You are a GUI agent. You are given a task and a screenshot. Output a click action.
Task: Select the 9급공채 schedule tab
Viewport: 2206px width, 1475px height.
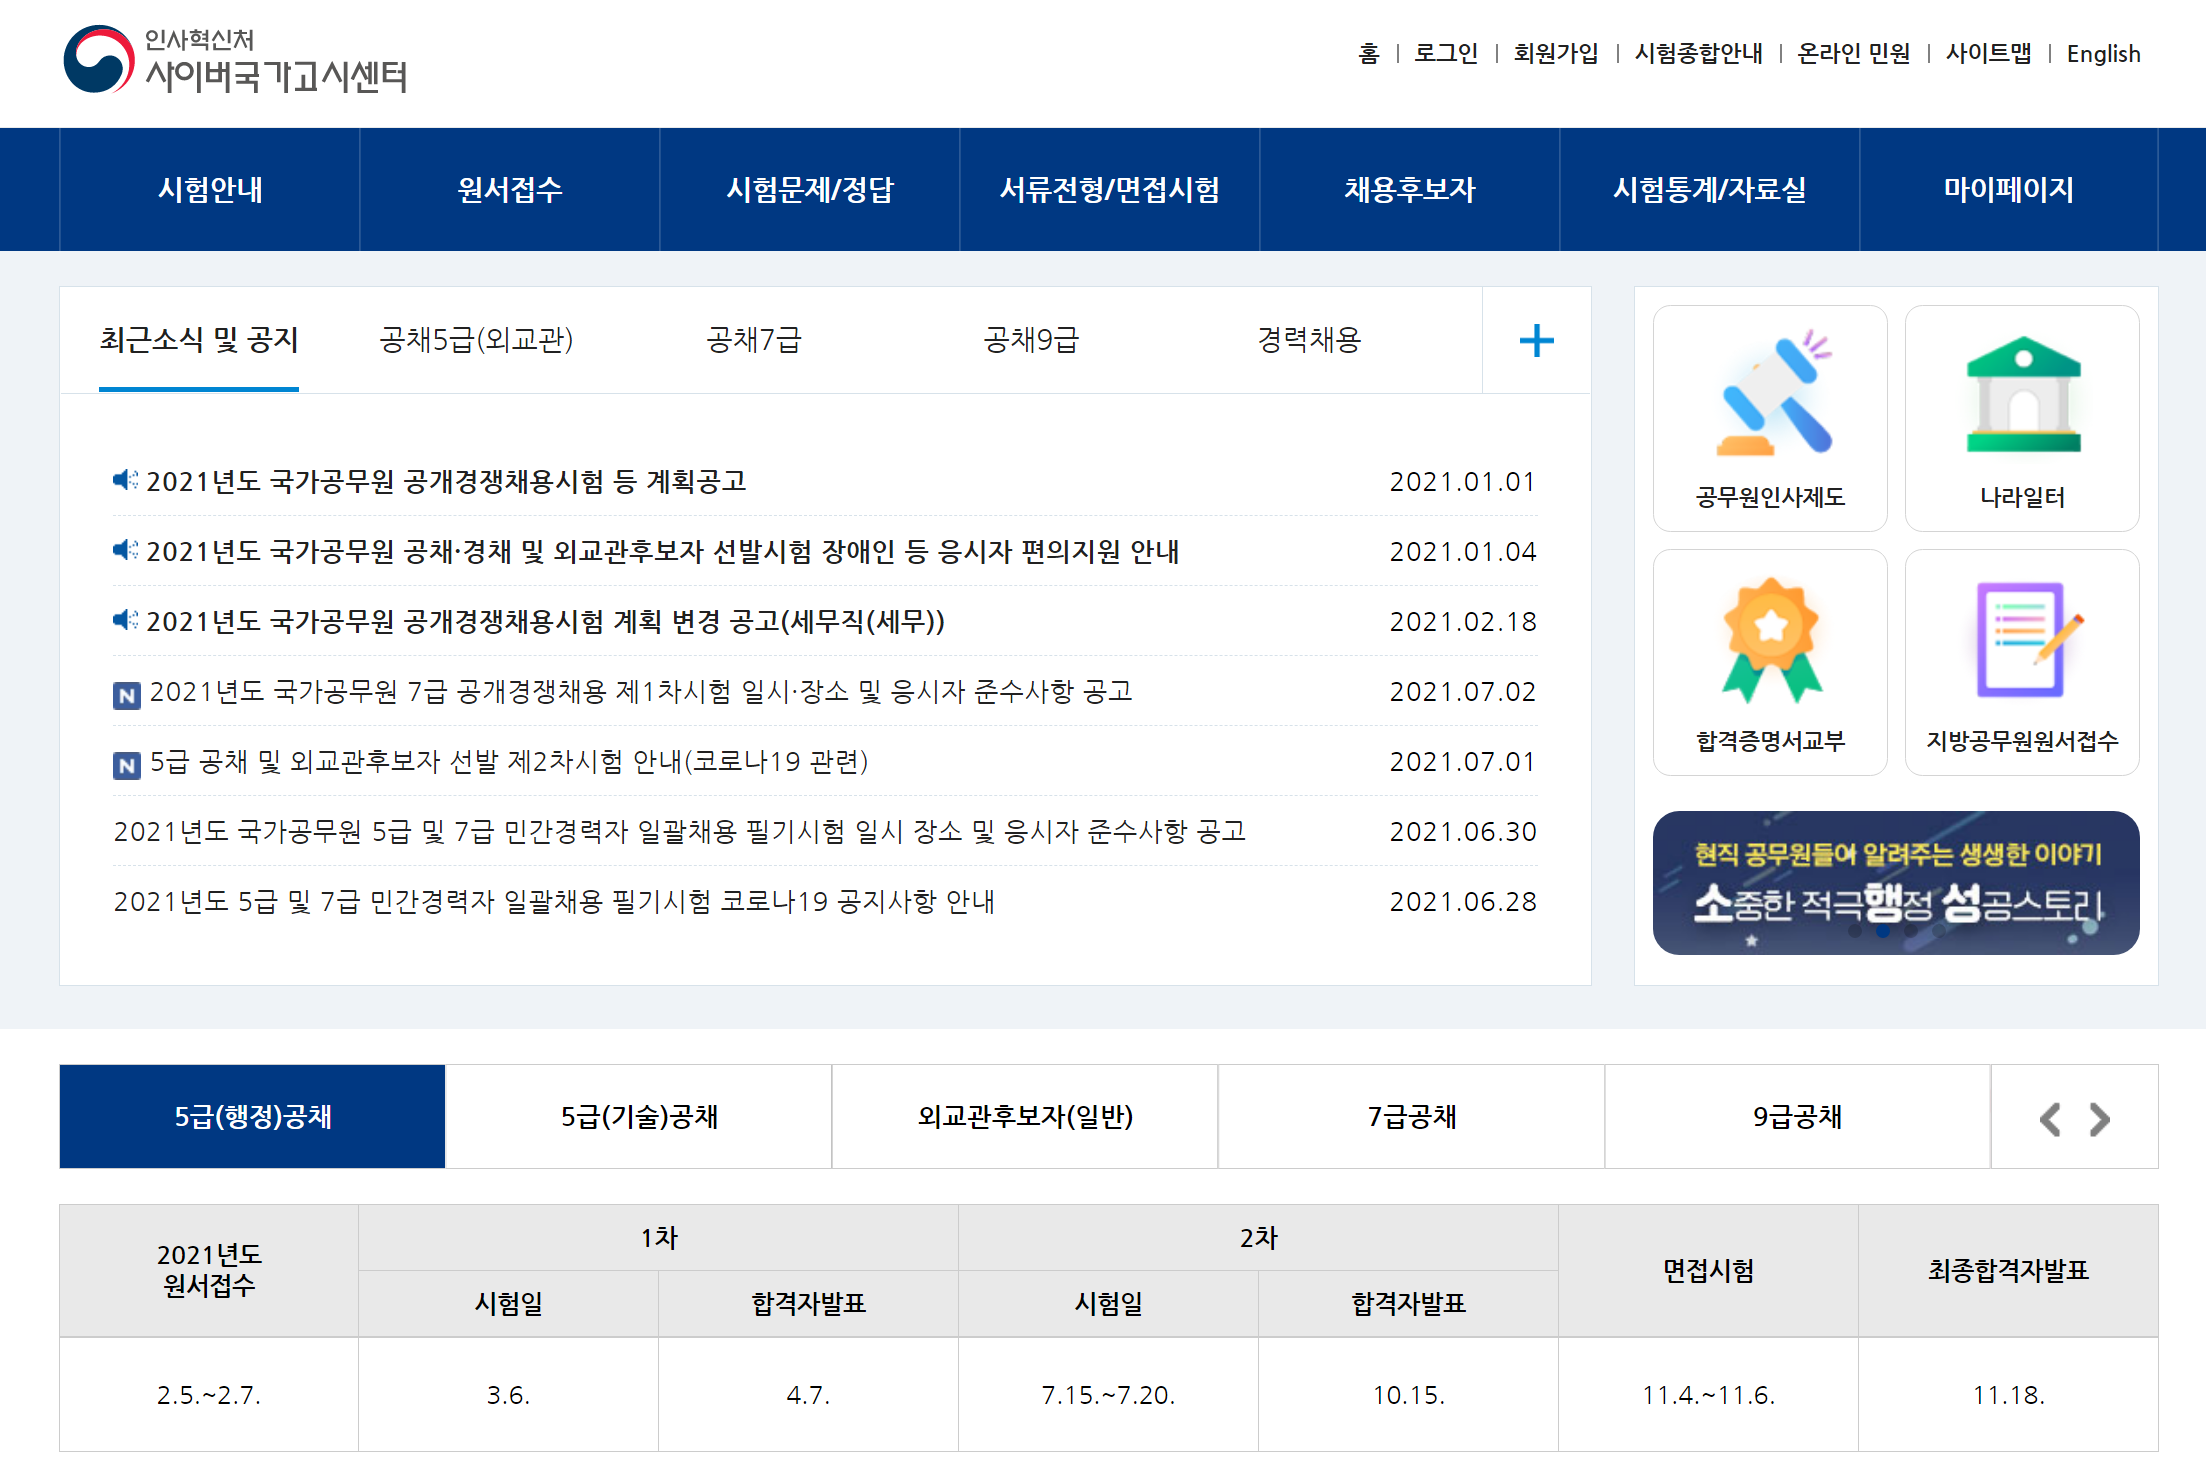[x=1797, y=1117]
